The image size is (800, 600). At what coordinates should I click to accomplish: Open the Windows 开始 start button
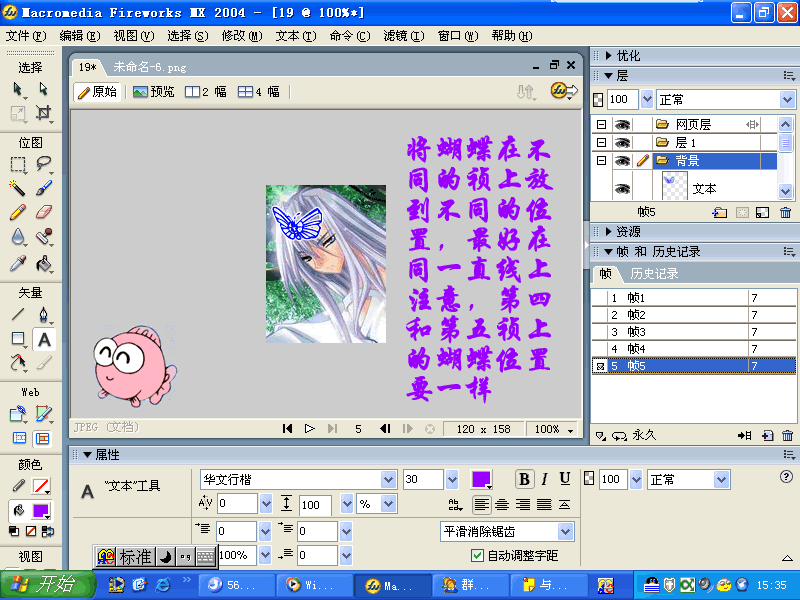pos(48,585)
